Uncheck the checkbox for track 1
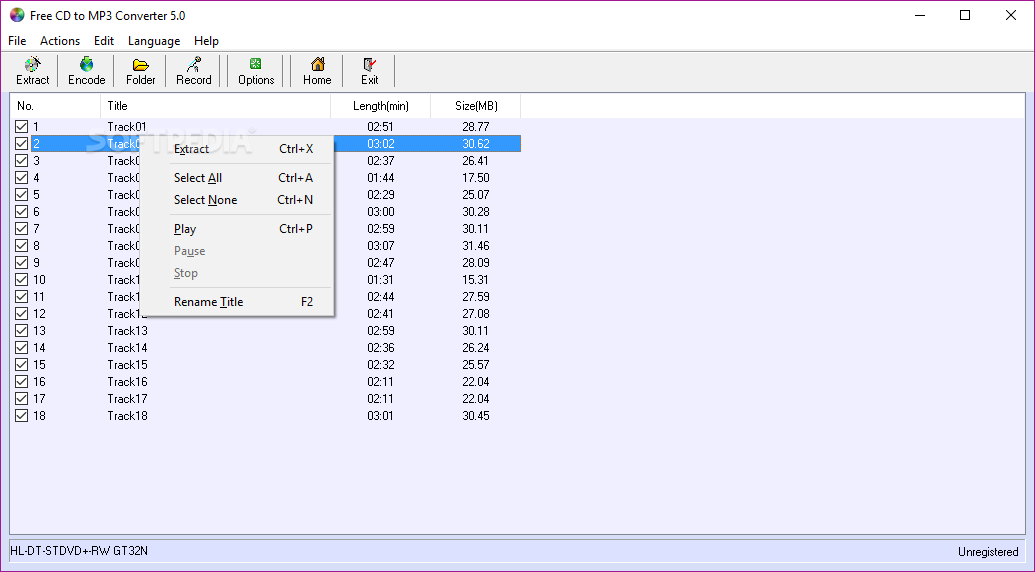The image size is (1035, 572). pos(22,127)
